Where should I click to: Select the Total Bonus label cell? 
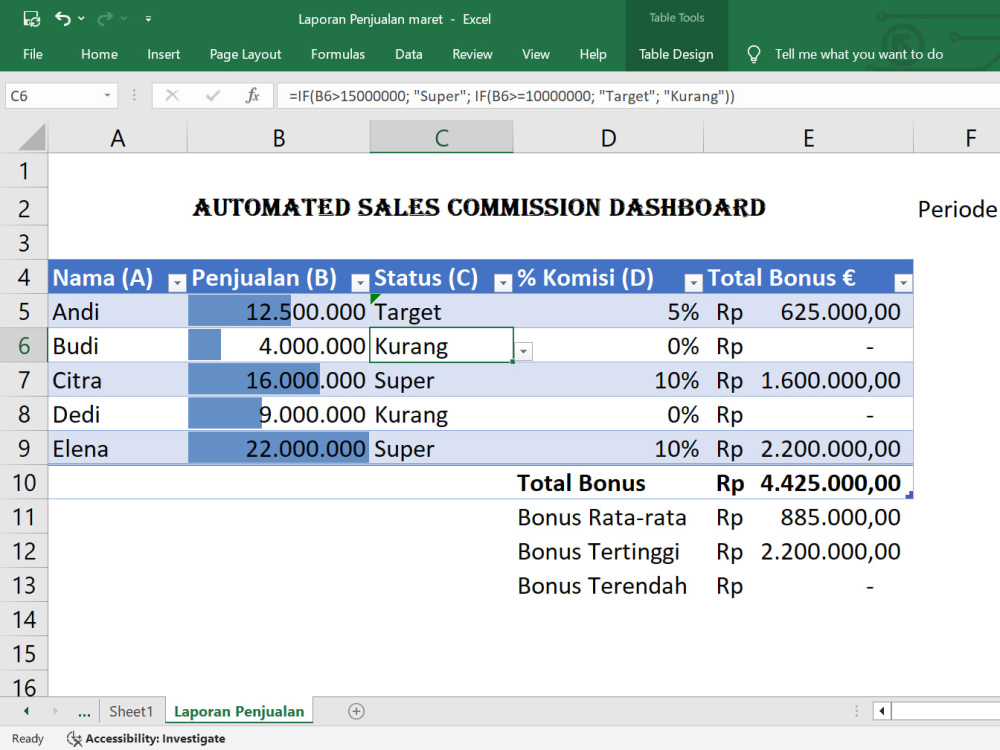[608, 483]
